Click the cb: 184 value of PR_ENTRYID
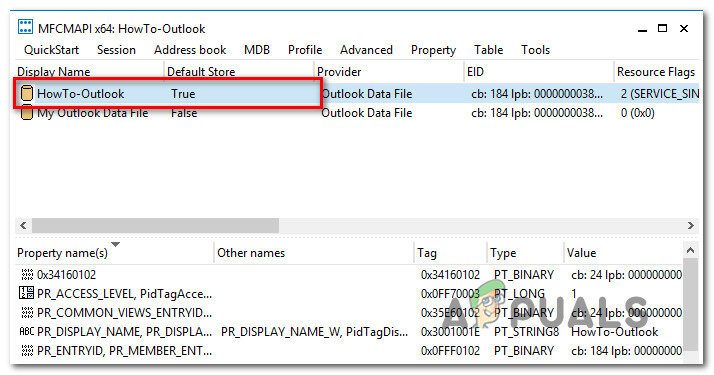The width and height of the screenshot is (714, 375). tap(627, 351)
